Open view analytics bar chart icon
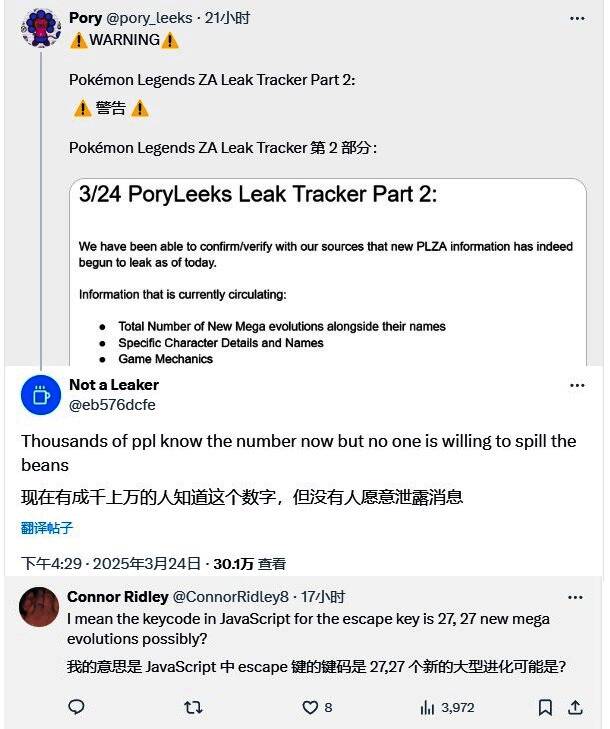610x729 pixels. click(428, 707)
